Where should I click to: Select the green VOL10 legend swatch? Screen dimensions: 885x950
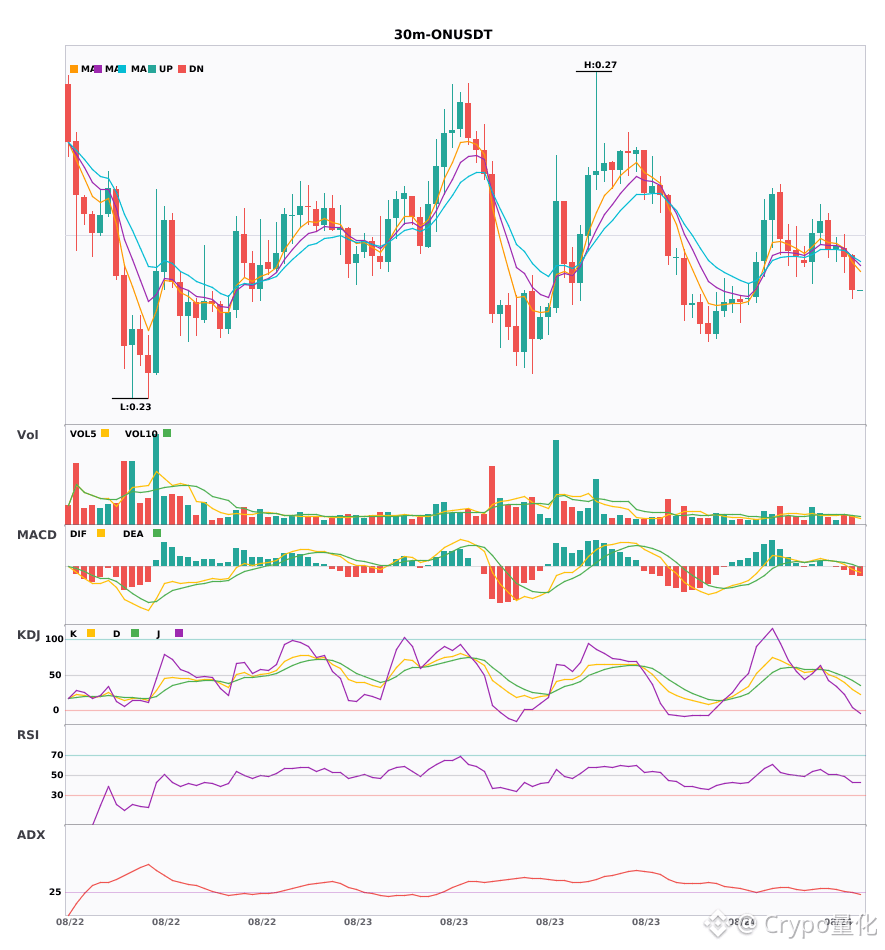tap(167, 433)
